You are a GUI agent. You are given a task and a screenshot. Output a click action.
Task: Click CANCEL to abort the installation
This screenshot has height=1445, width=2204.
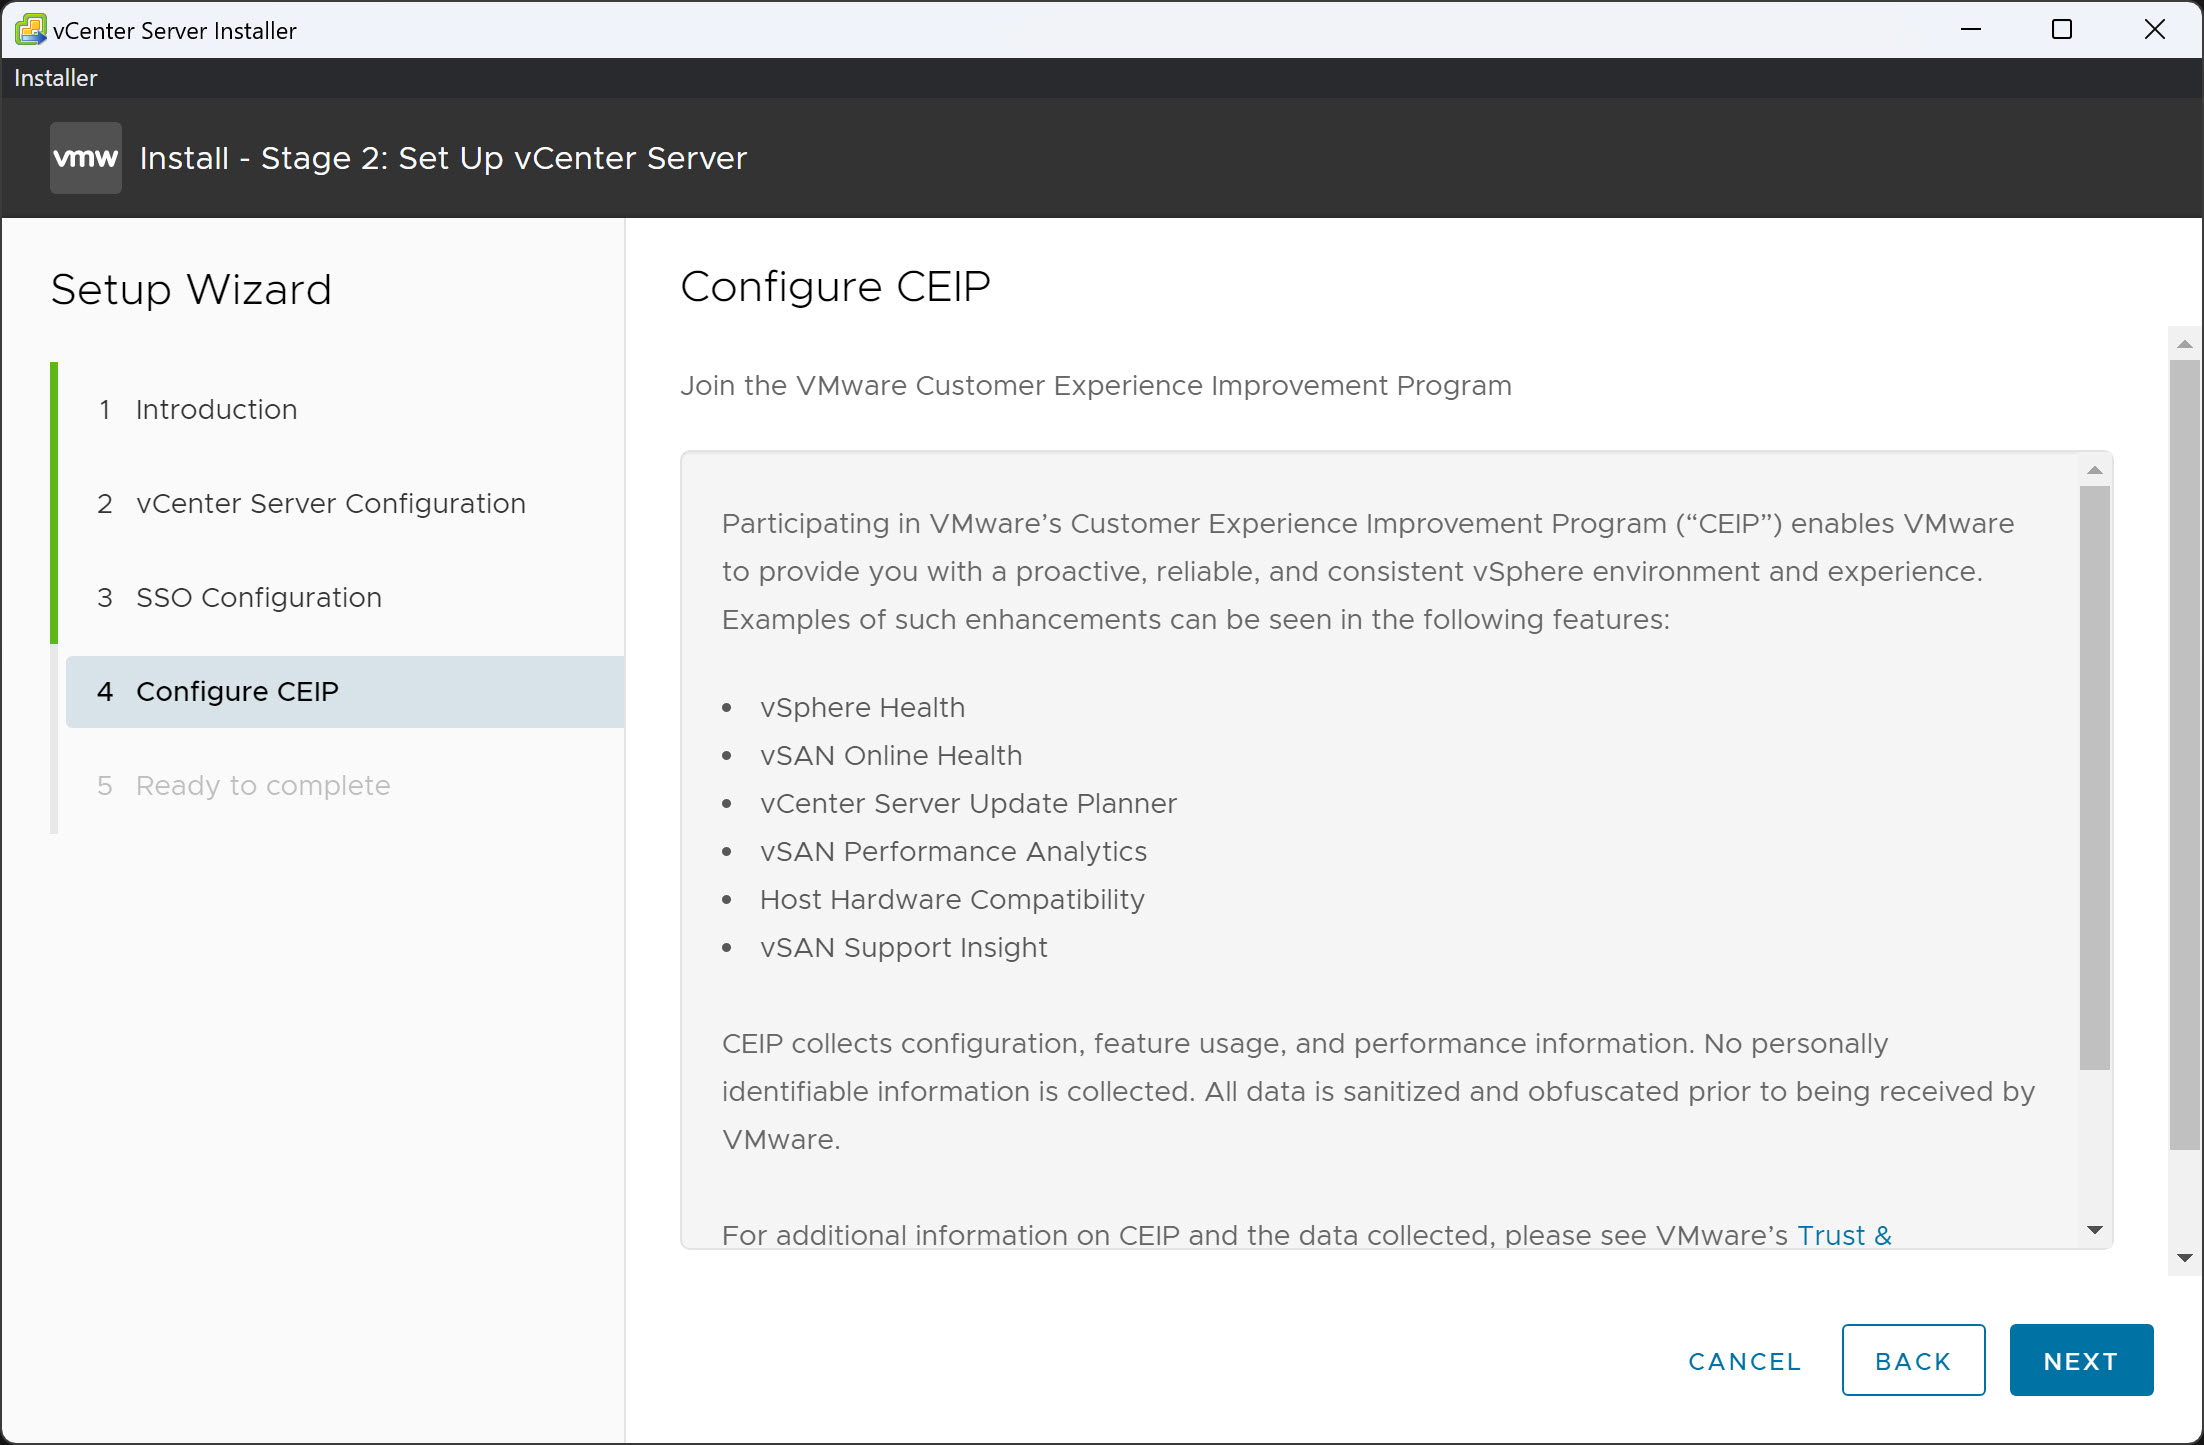click(1744, 1360)
